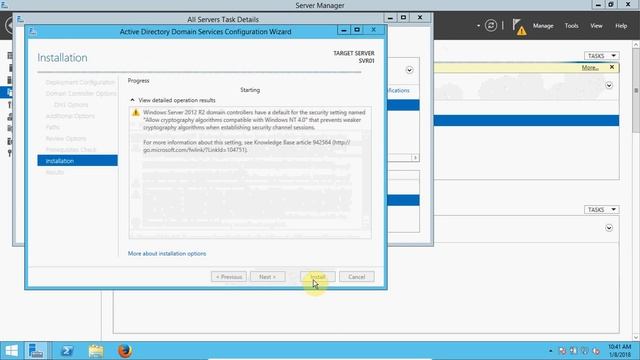Open the Tools menu

click(571, 26)
